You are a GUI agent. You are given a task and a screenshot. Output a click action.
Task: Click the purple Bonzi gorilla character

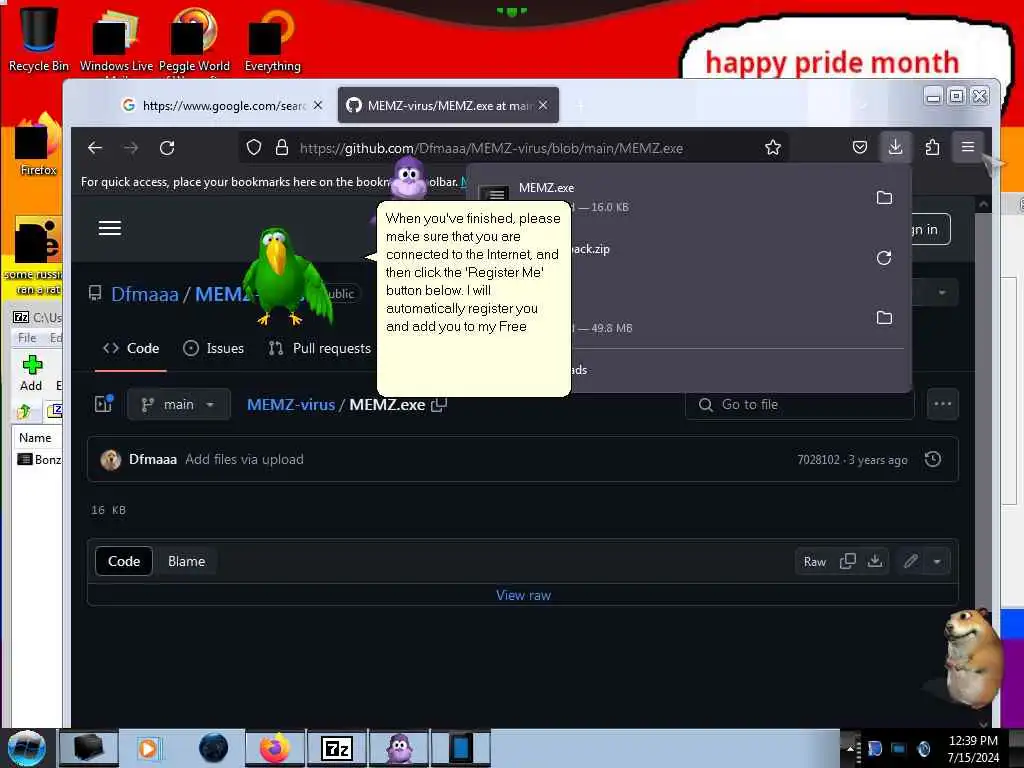[x=408, y=178]
